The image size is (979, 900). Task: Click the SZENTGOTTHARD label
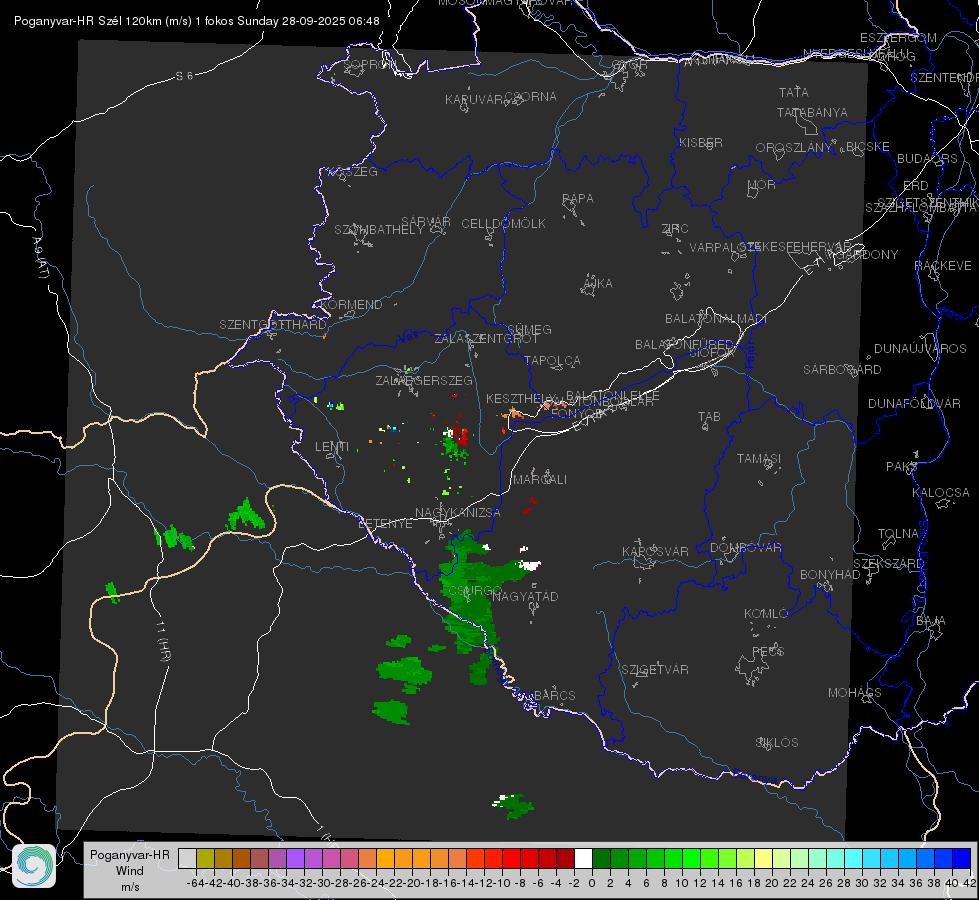pyautogui.click(x=273, y=325)
